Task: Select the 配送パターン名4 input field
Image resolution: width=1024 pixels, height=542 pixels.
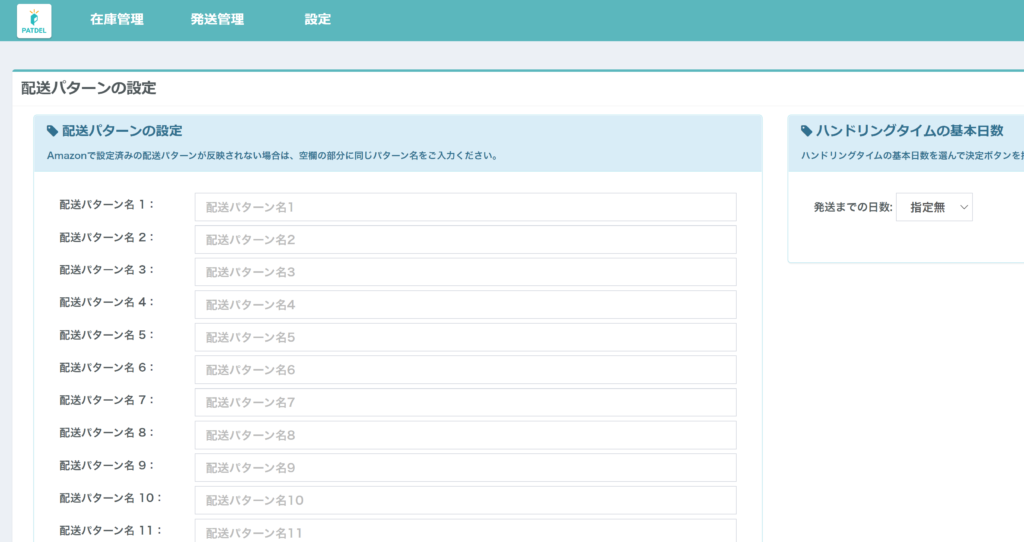Action: point(465,305)
